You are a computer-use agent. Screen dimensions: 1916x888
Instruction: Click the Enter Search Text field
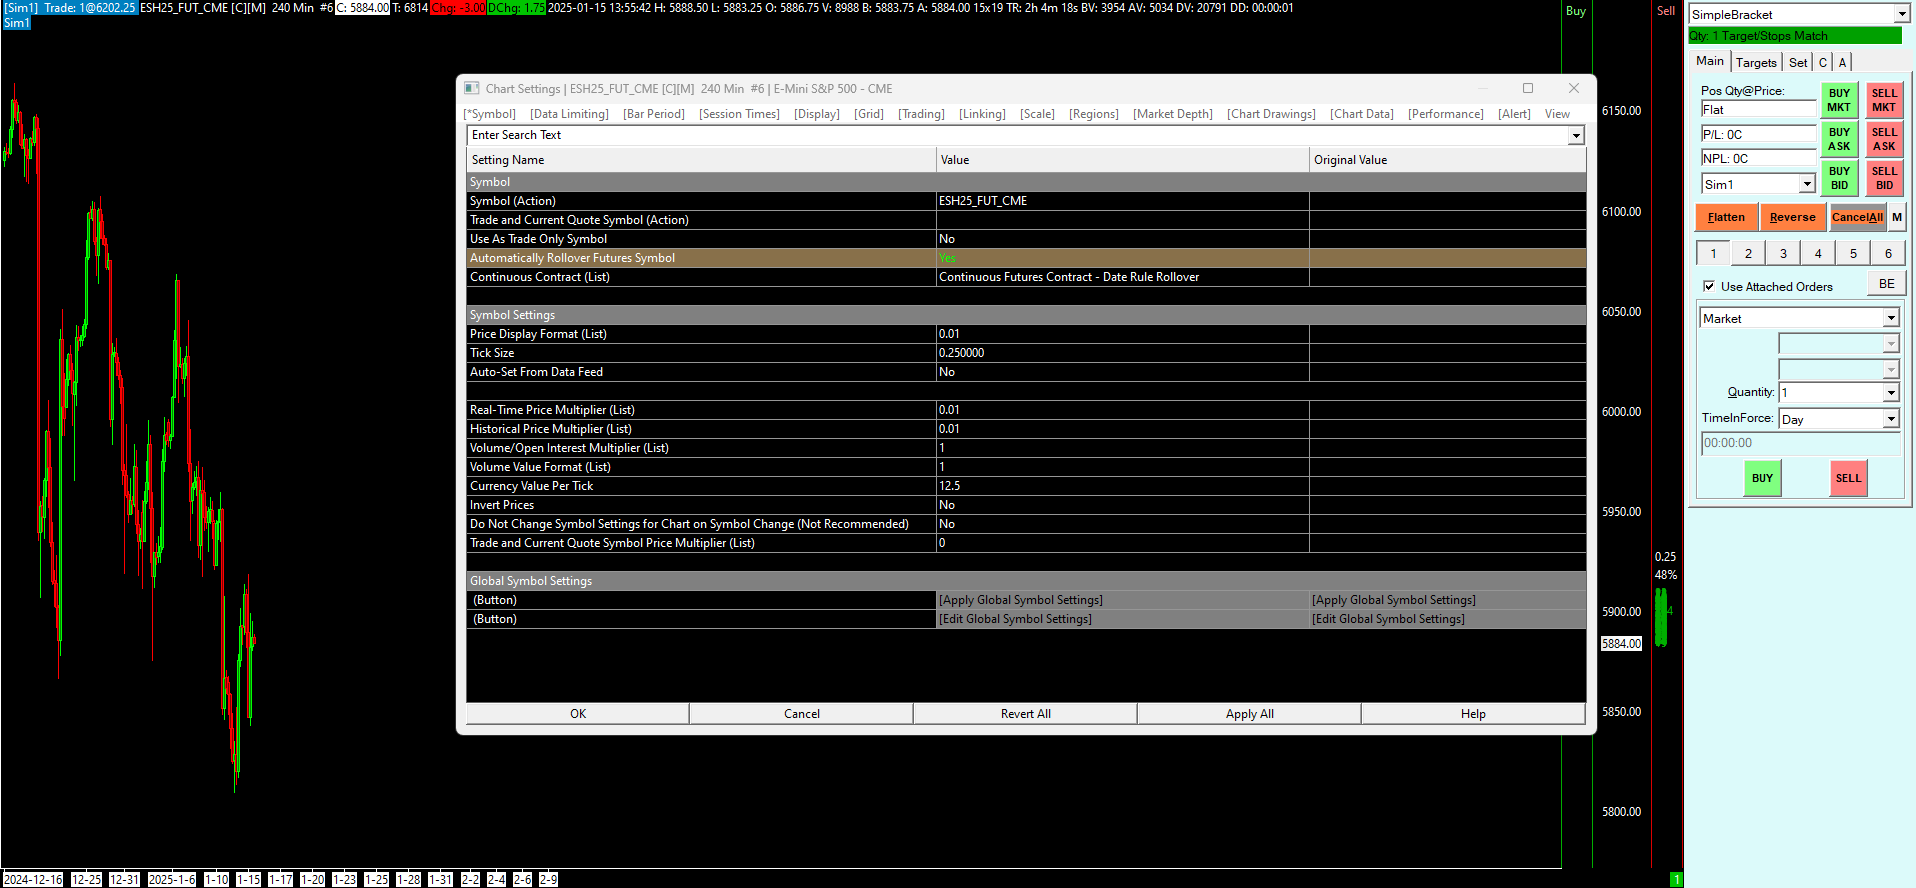click(x=1018, y=135)
